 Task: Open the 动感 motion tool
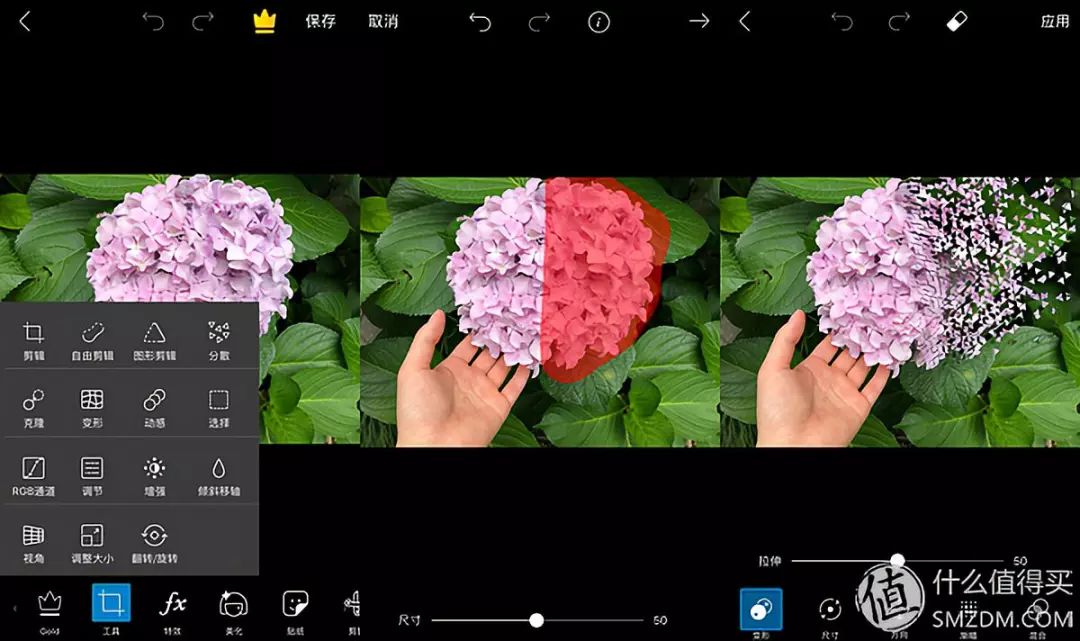(154, 407)
